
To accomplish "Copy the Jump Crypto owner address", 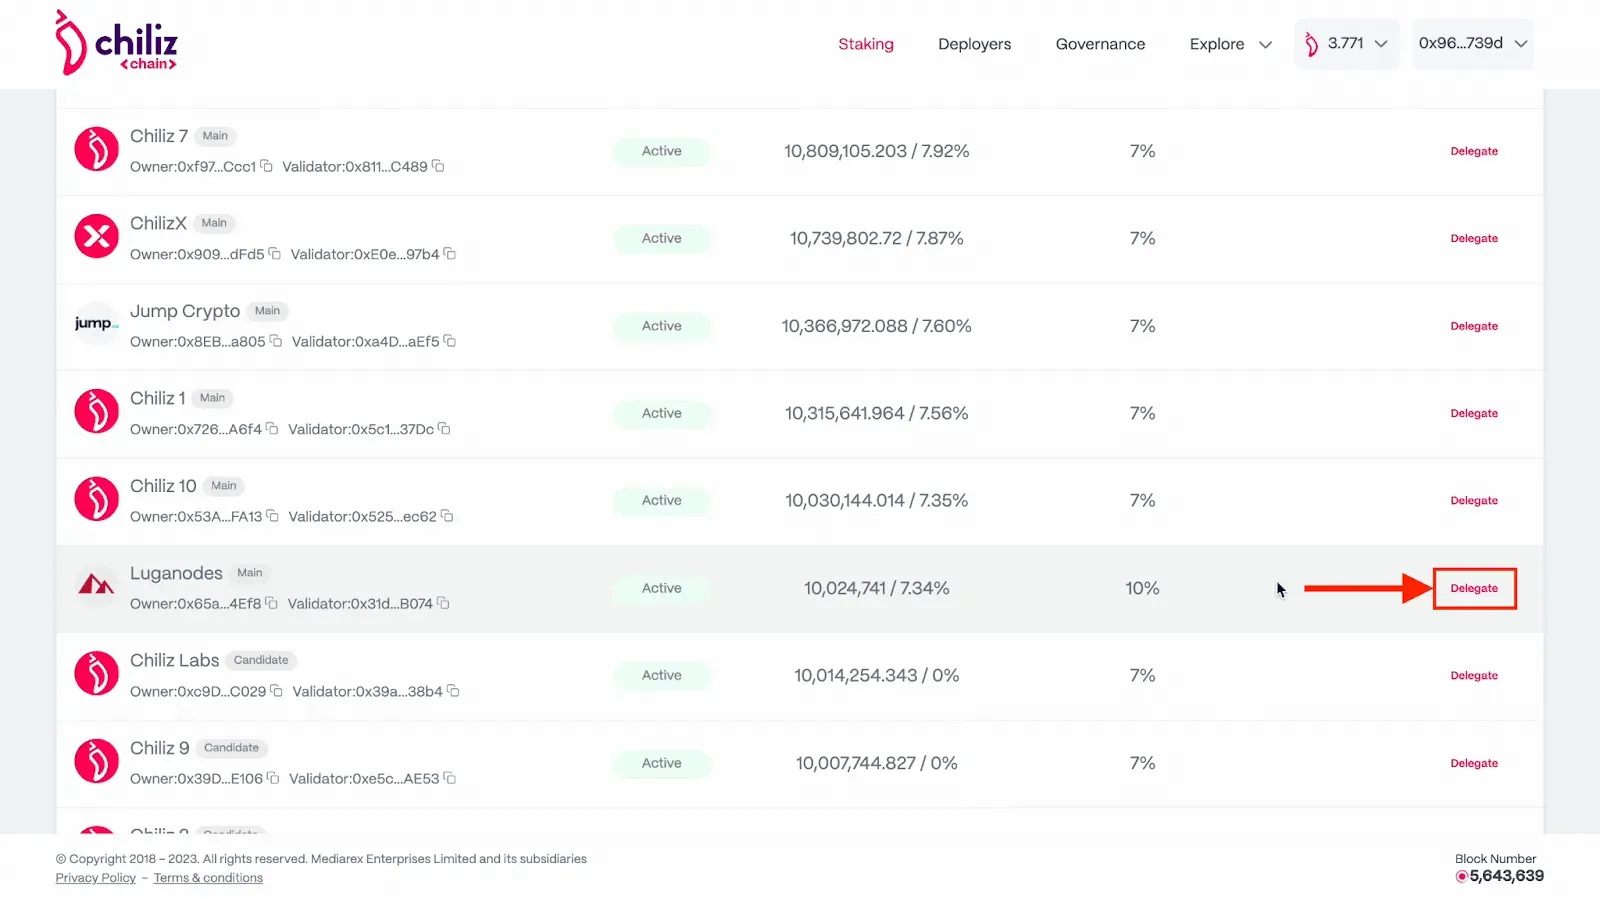I will pos(276,341).
